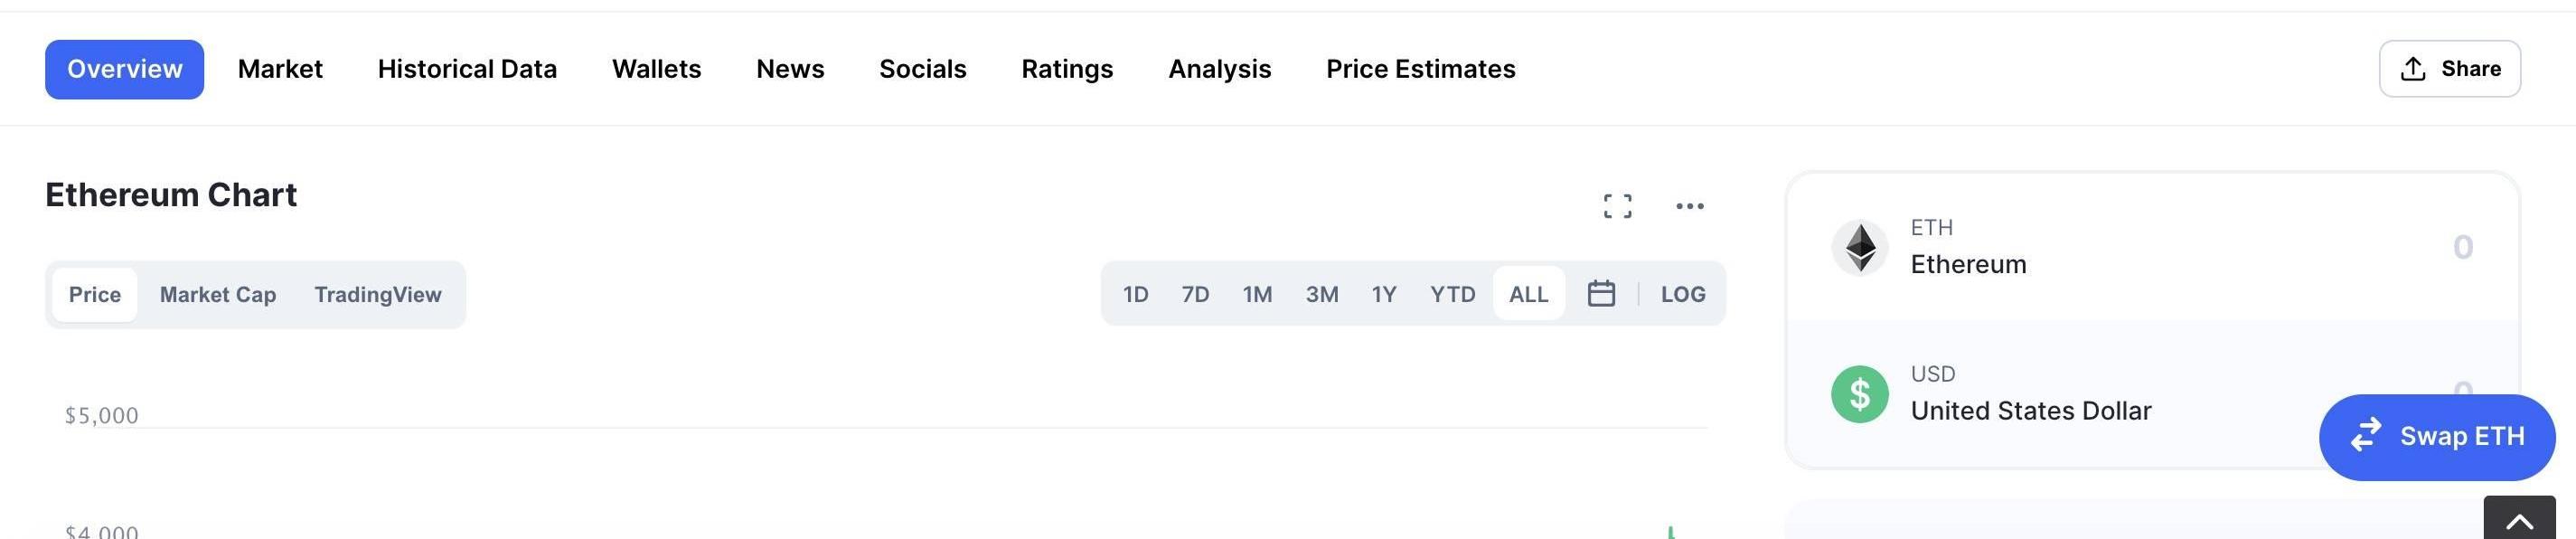Click the Ethereum coin logo icon

pos(1859,247)
